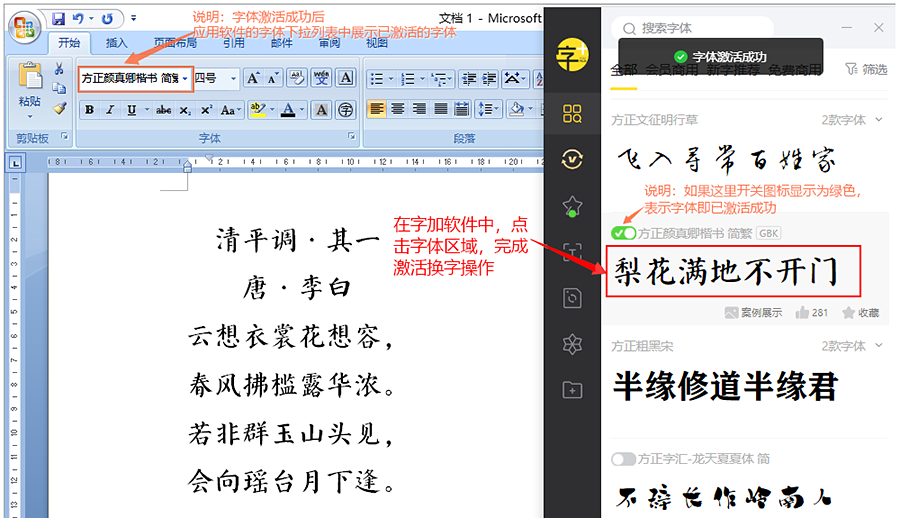Open the font size 四号 dropdown

pos(234,78)
